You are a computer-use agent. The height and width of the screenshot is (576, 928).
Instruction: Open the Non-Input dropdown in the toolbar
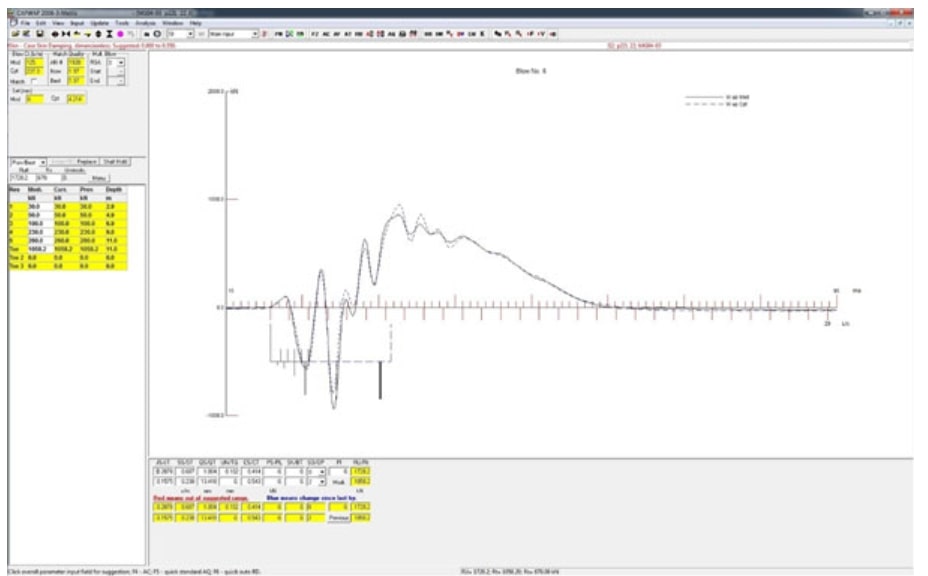click(x=255, y=33)
